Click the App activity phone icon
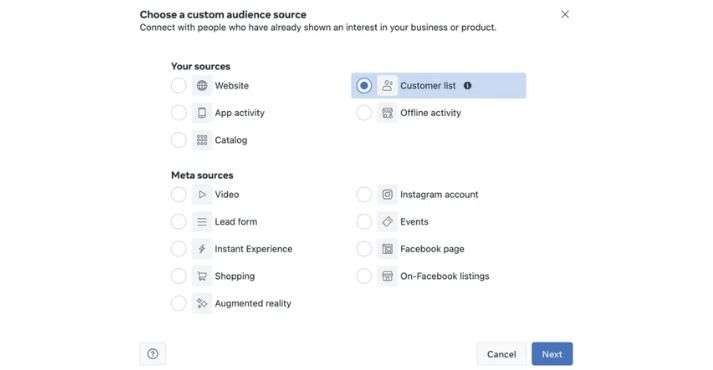The width and height of the screenshot is (713, 370). coord(202,113)
